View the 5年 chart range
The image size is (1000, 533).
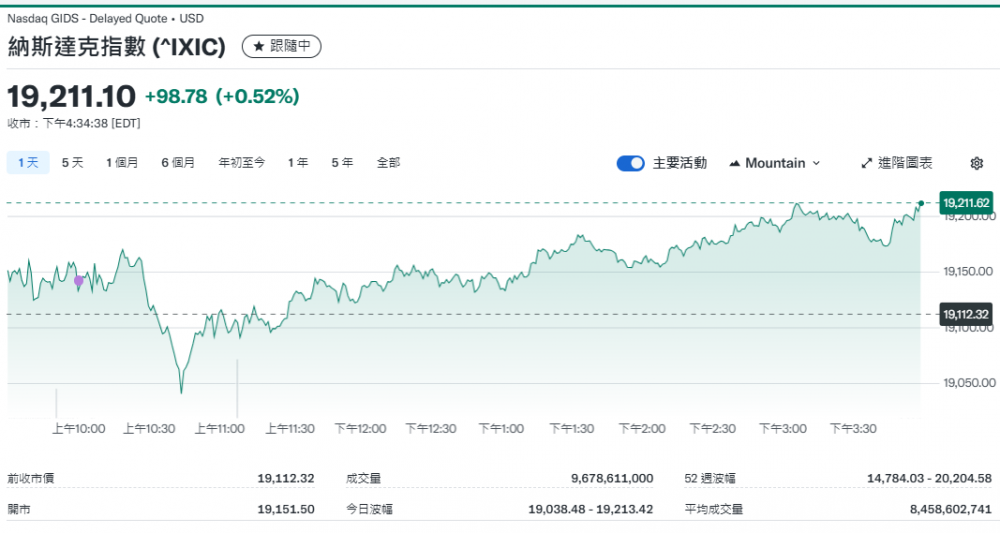click(x=342, y=163)
